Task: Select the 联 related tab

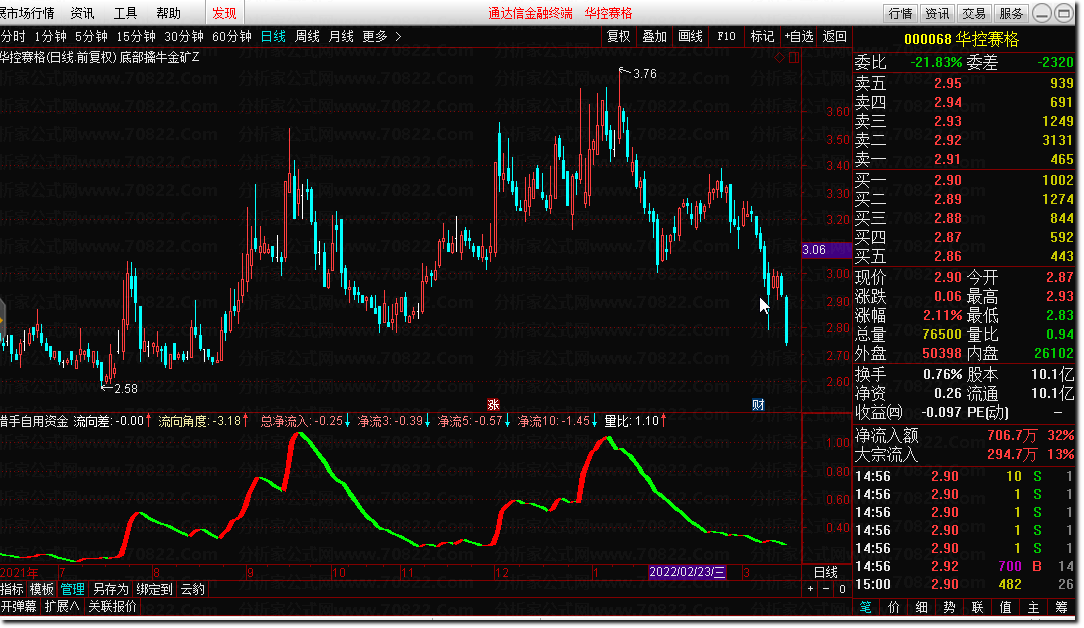Action: click(x=978, y=607)
